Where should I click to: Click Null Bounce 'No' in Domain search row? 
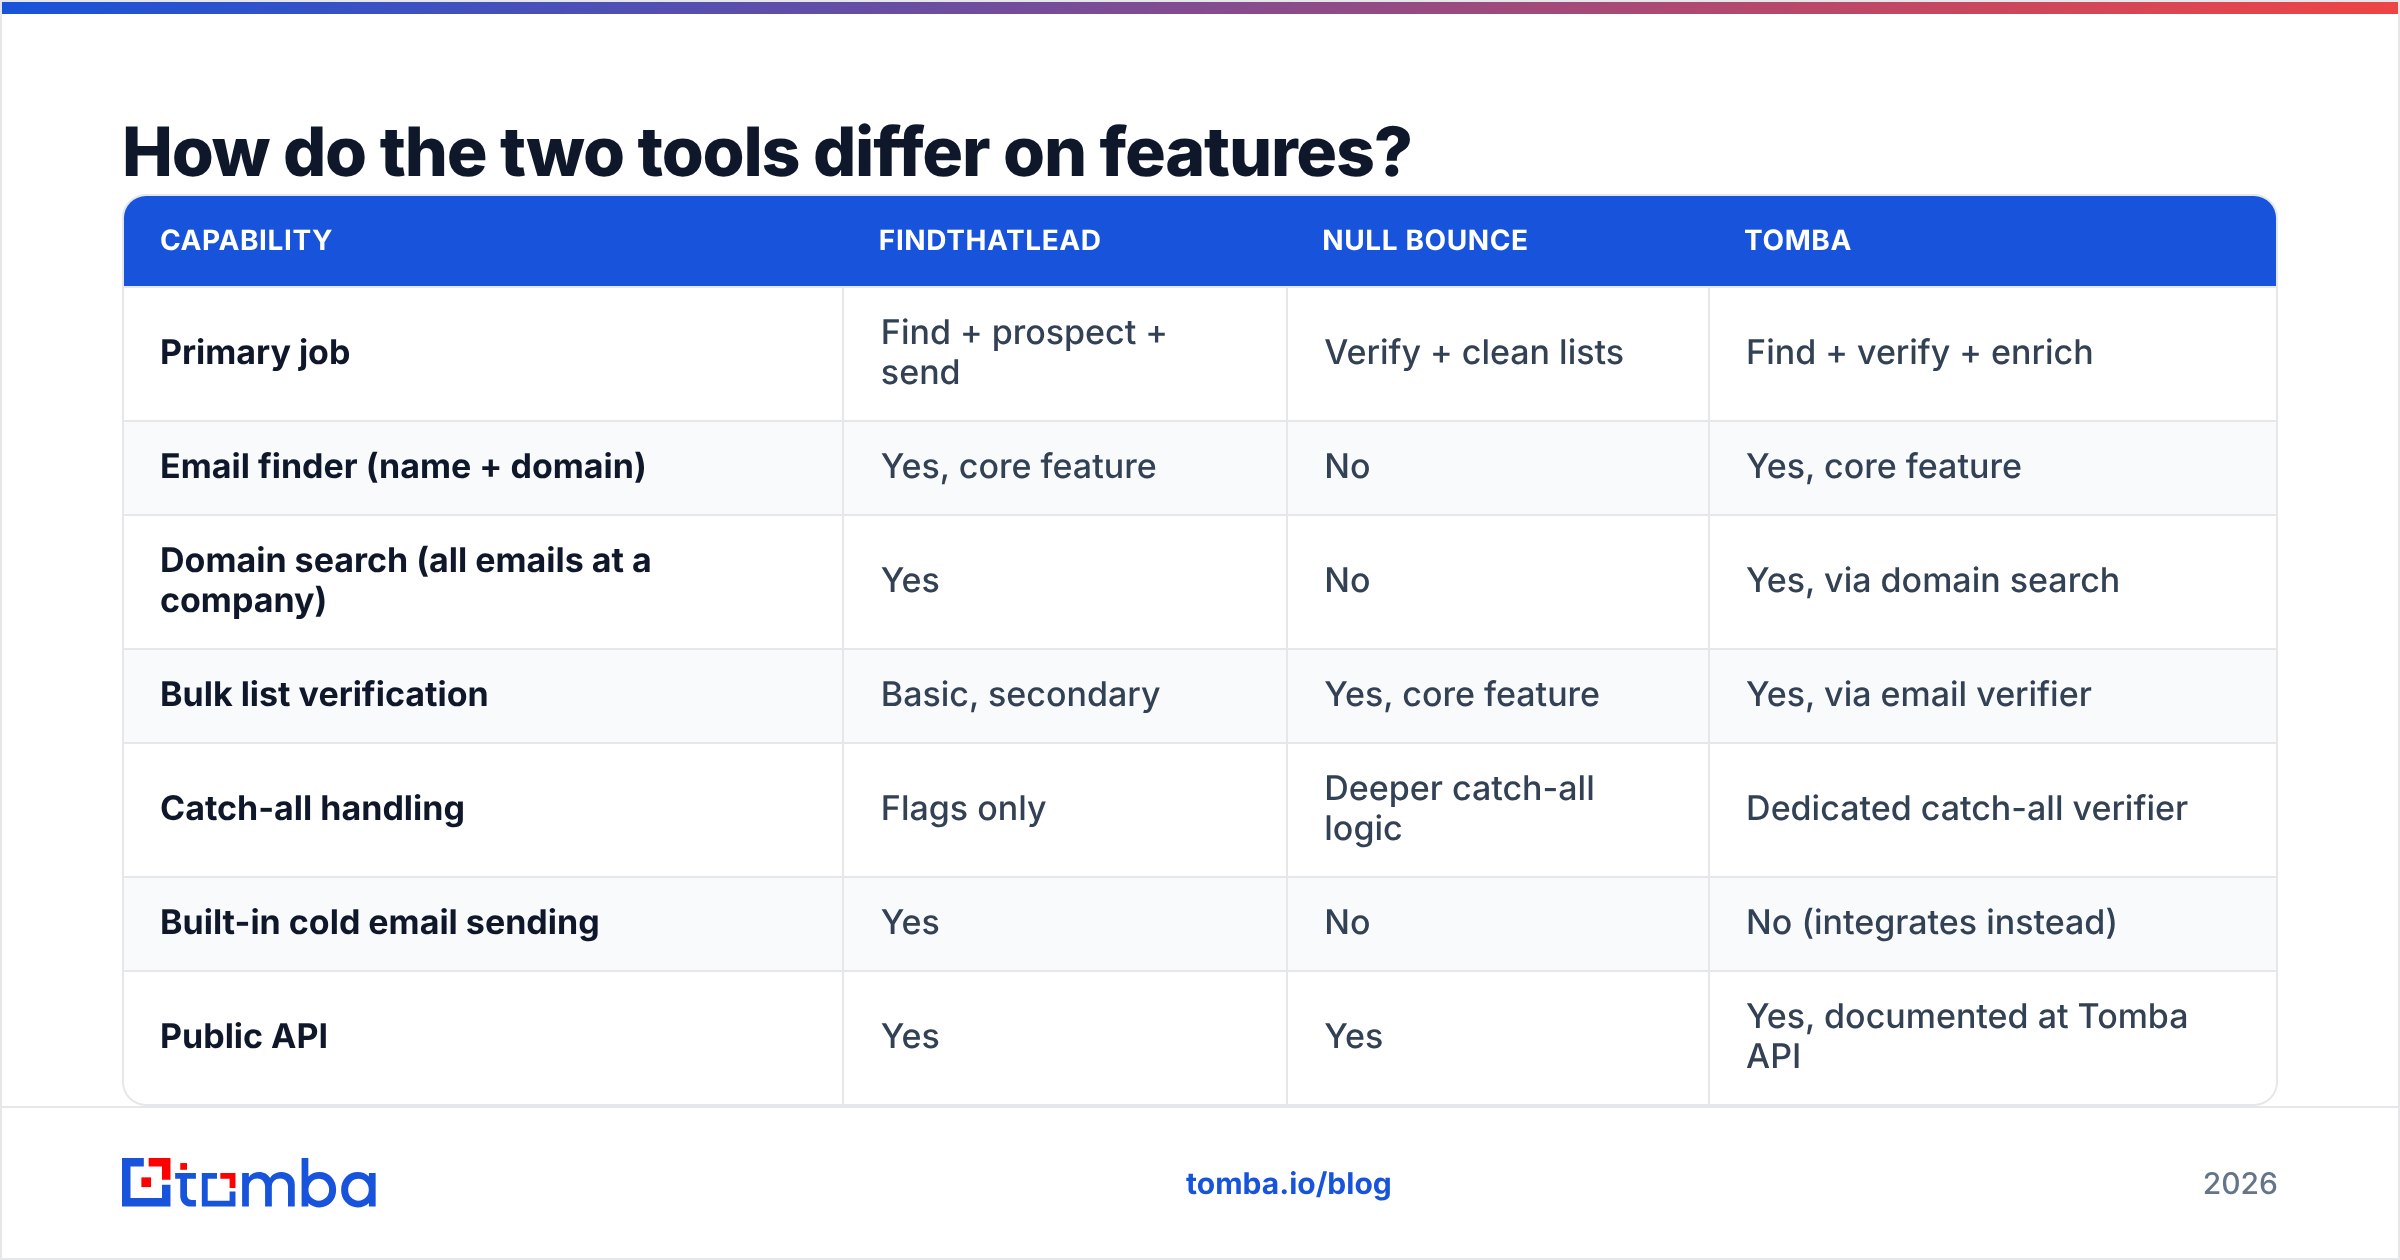[x=1347, y=580]
